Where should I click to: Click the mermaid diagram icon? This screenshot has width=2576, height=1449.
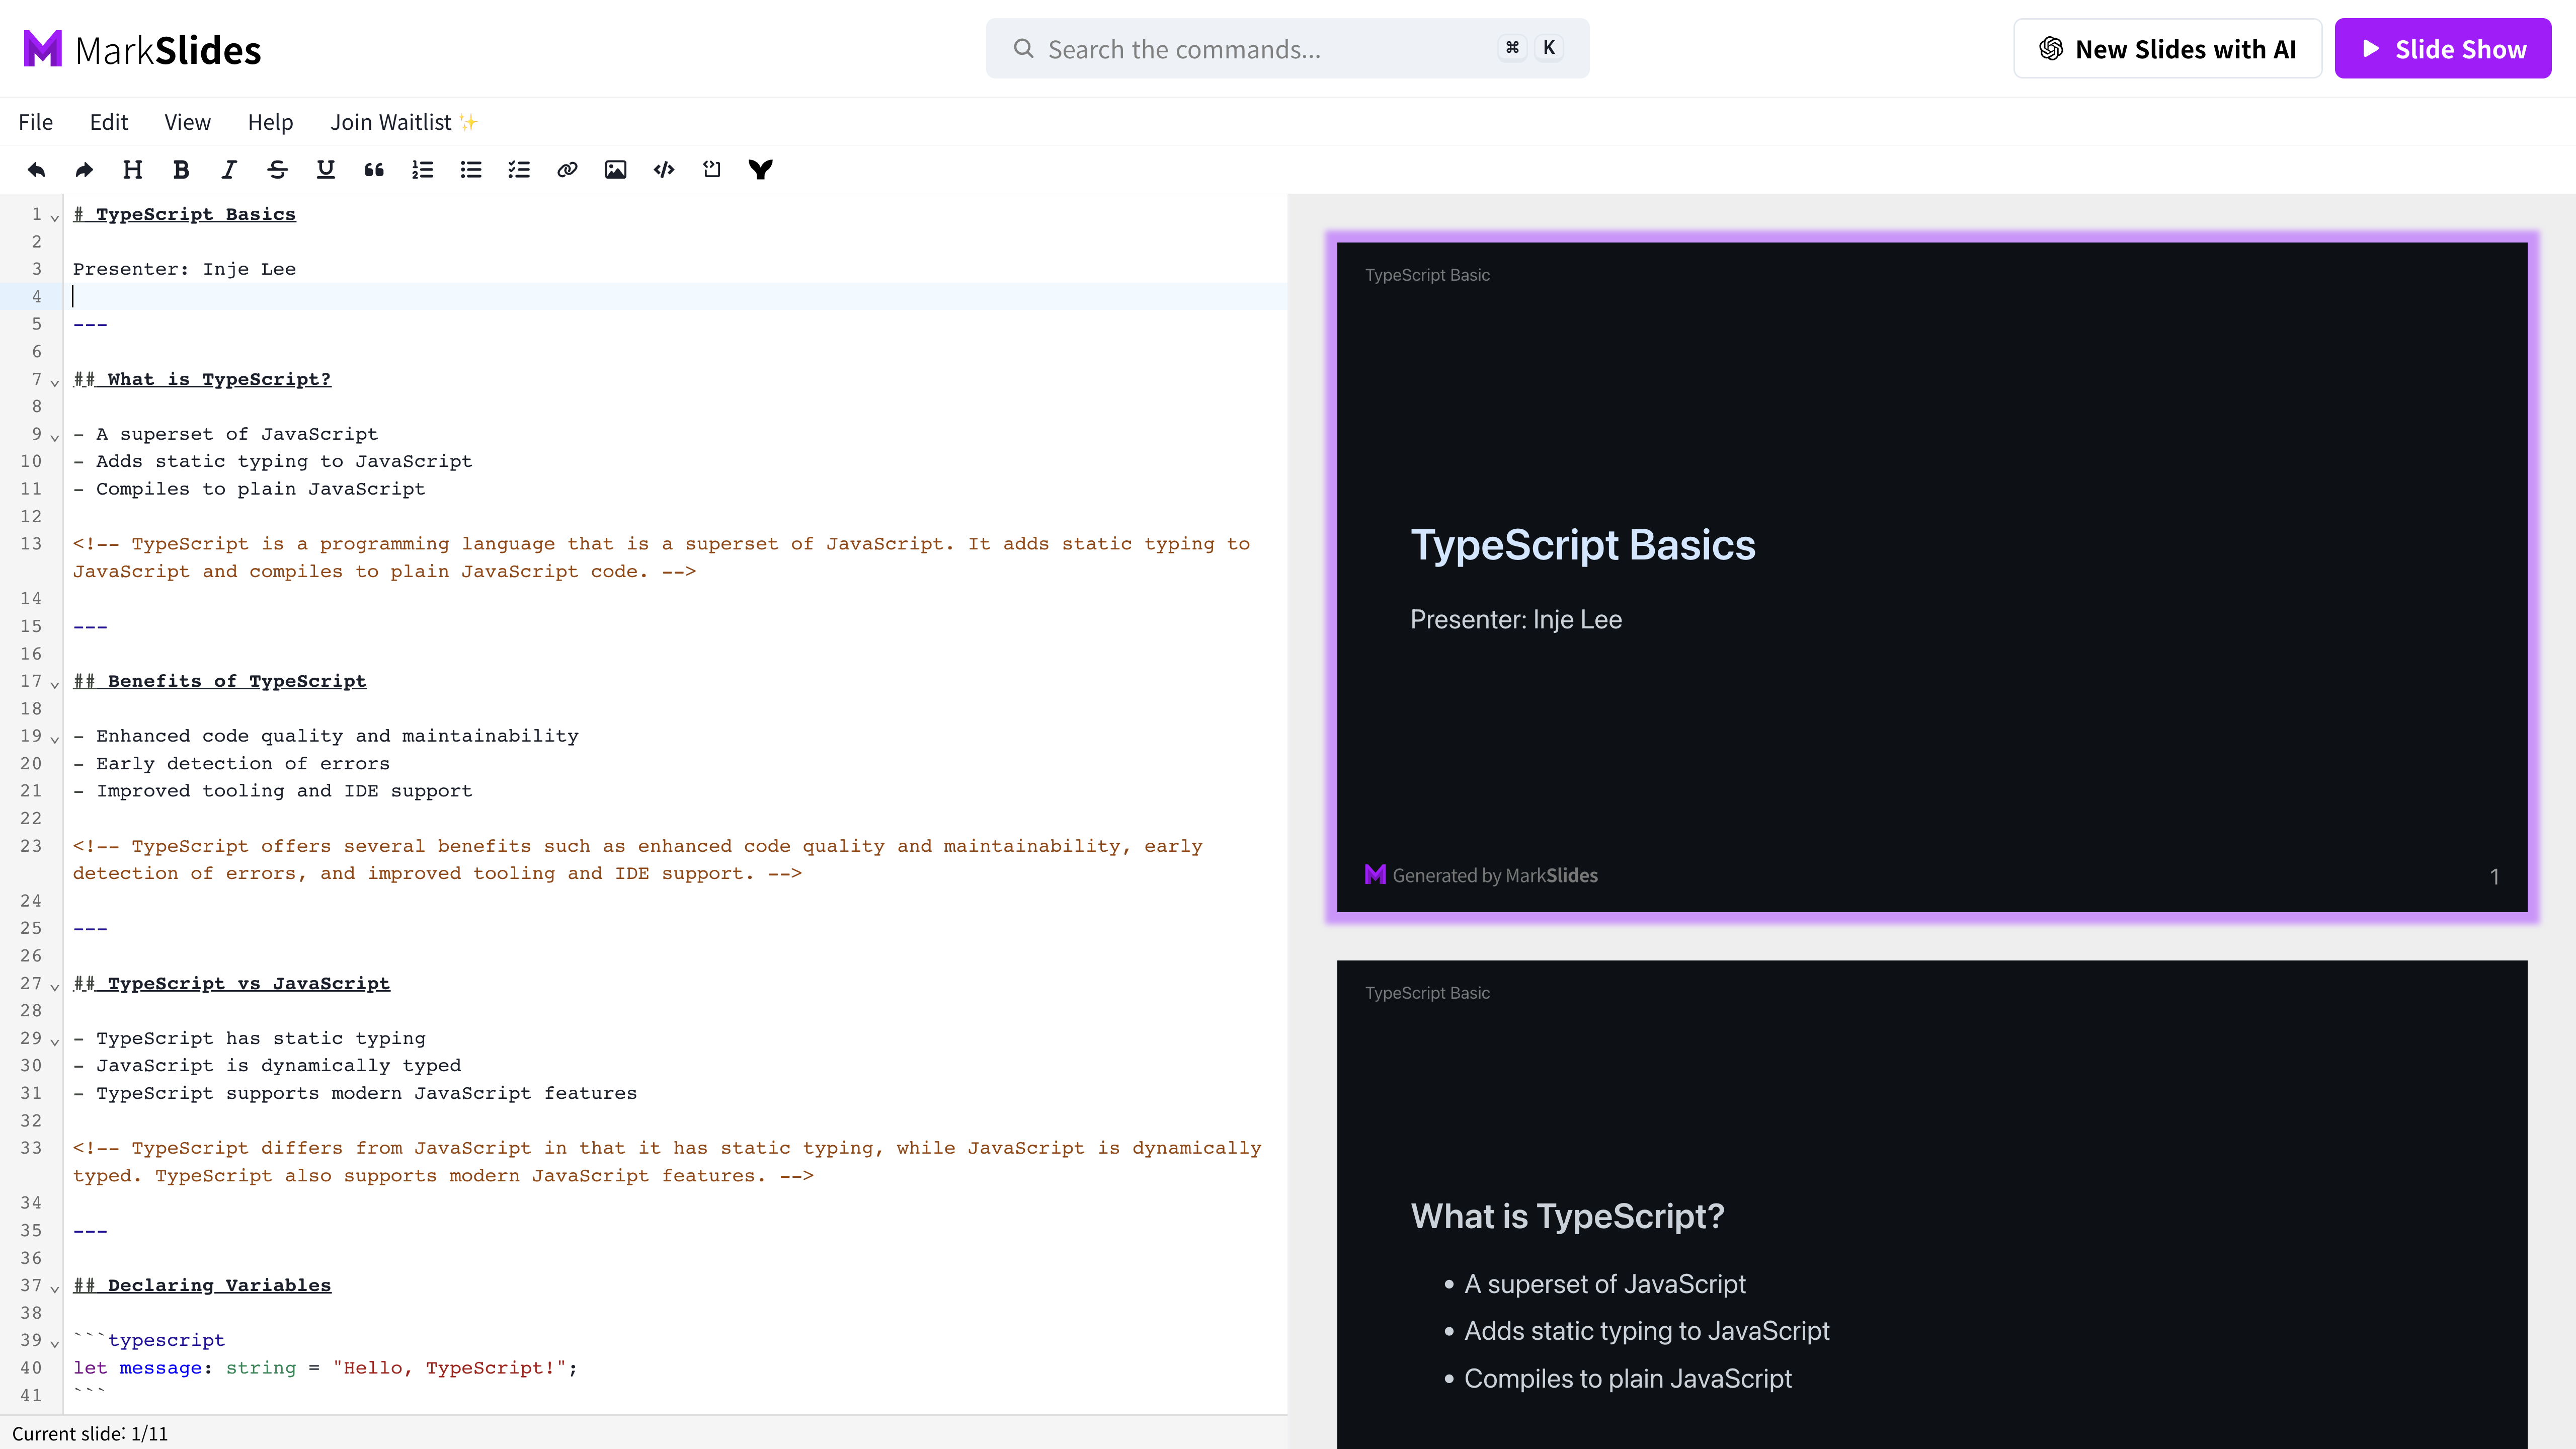761,170
